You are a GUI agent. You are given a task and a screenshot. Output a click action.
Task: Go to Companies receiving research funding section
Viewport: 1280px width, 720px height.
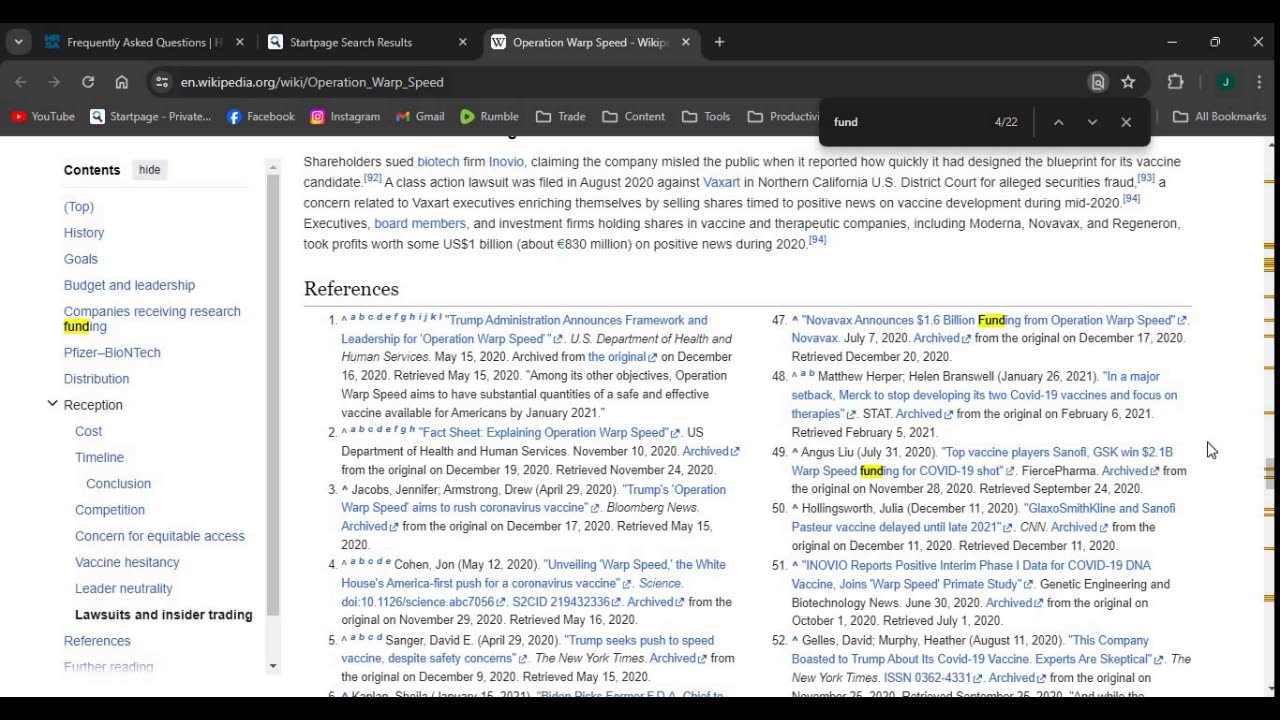click(x=152, y=319)
